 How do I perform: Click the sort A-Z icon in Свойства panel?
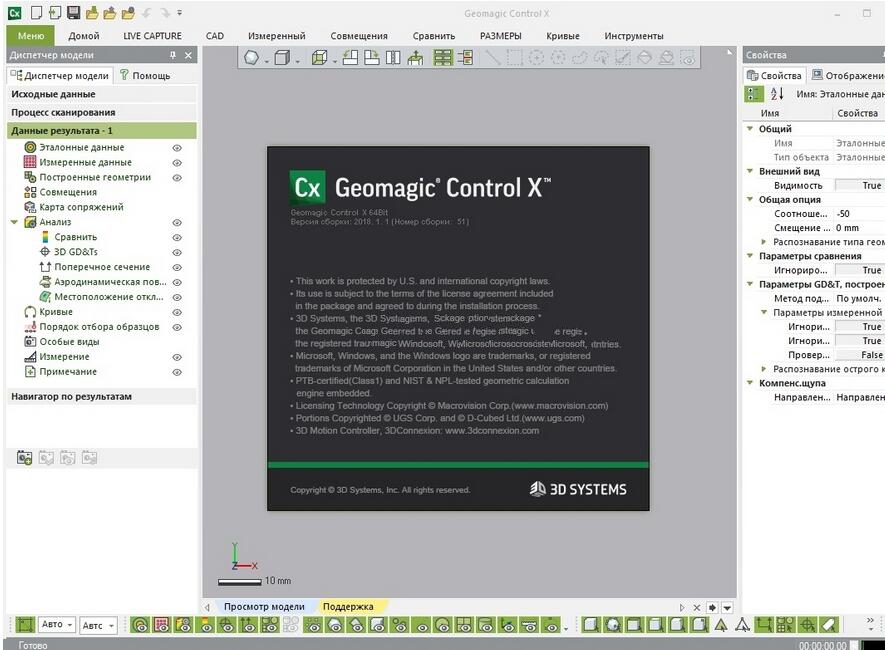click(x=777, y=94)
